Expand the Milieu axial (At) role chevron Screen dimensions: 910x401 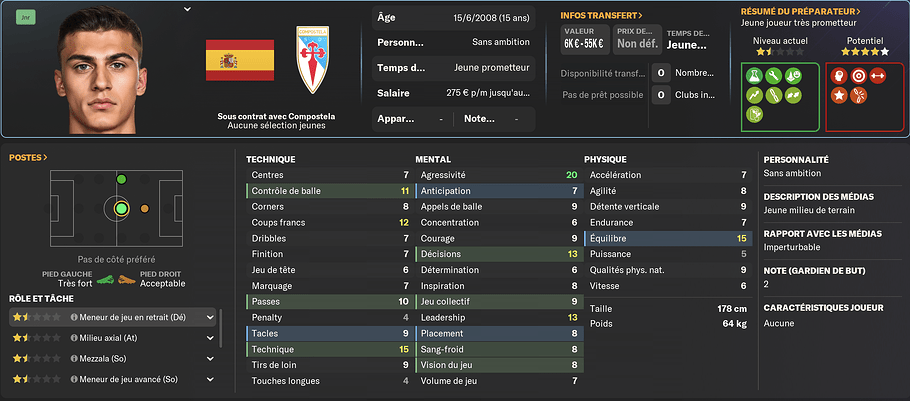(210, 338)
